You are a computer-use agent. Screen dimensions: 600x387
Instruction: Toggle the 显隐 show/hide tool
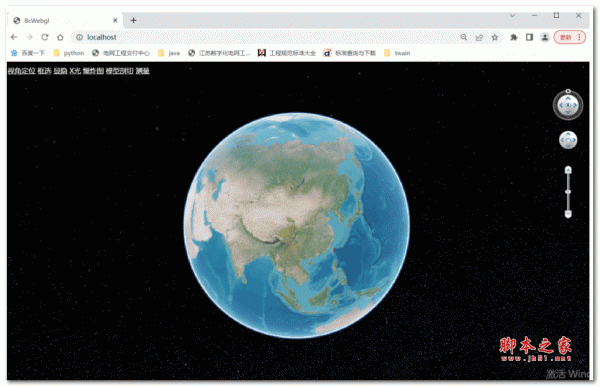coord(60,71)
